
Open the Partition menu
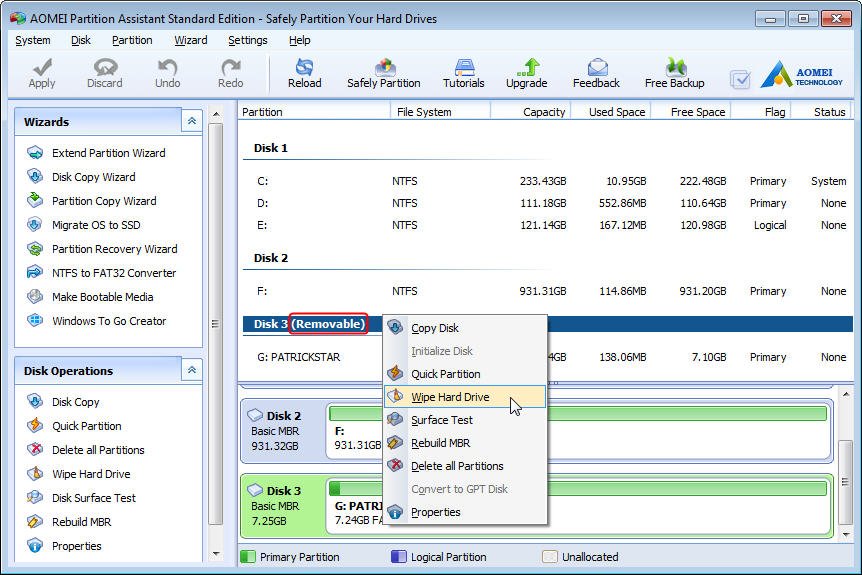[132, 40]
